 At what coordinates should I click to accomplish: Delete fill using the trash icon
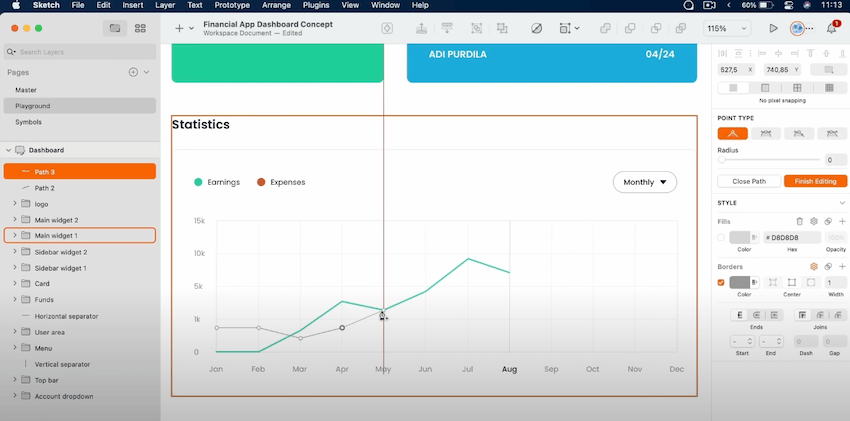799,221
